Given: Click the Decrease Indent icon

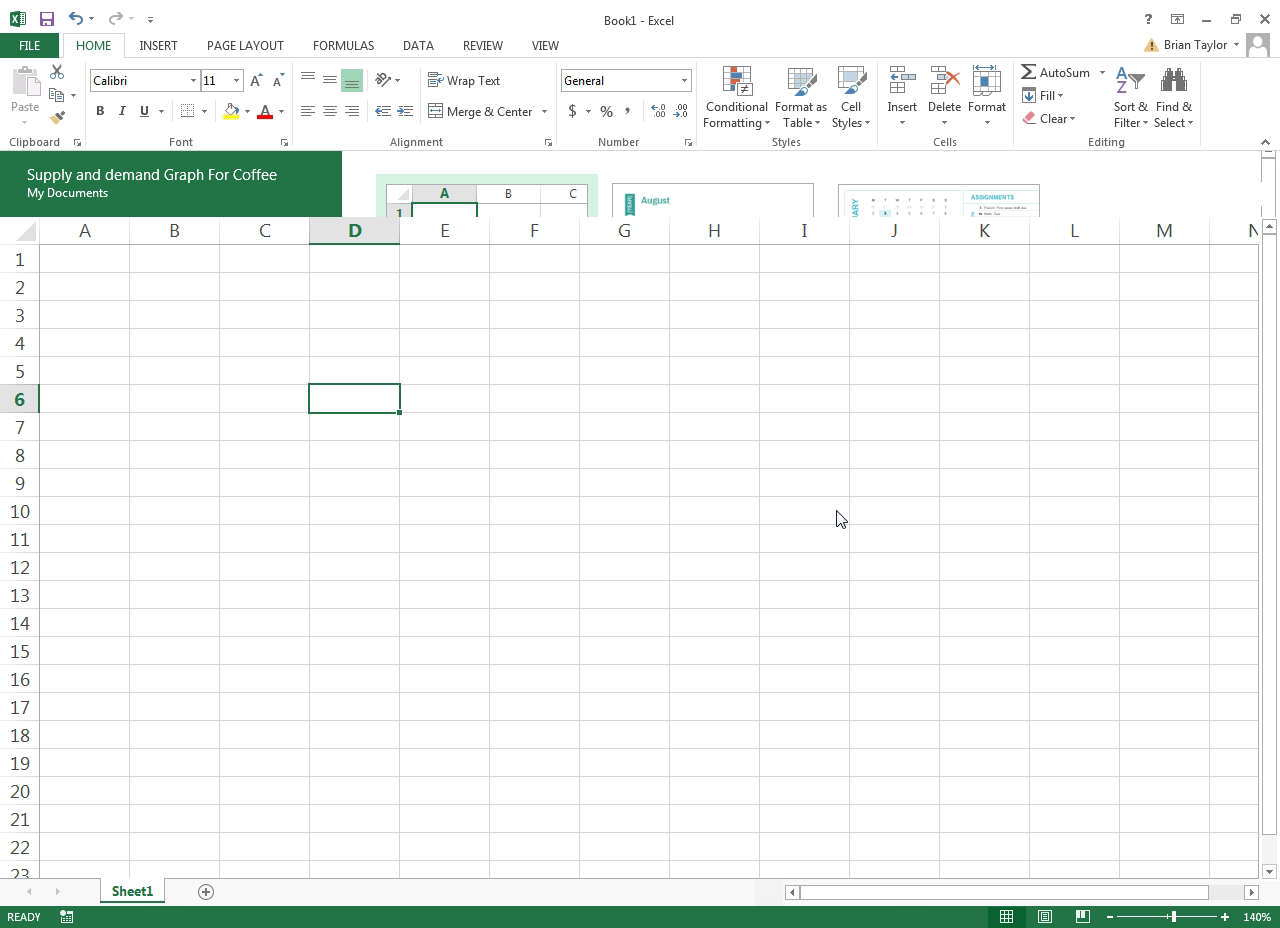Looking at the screenshot, I should click(x=383, y=111).
